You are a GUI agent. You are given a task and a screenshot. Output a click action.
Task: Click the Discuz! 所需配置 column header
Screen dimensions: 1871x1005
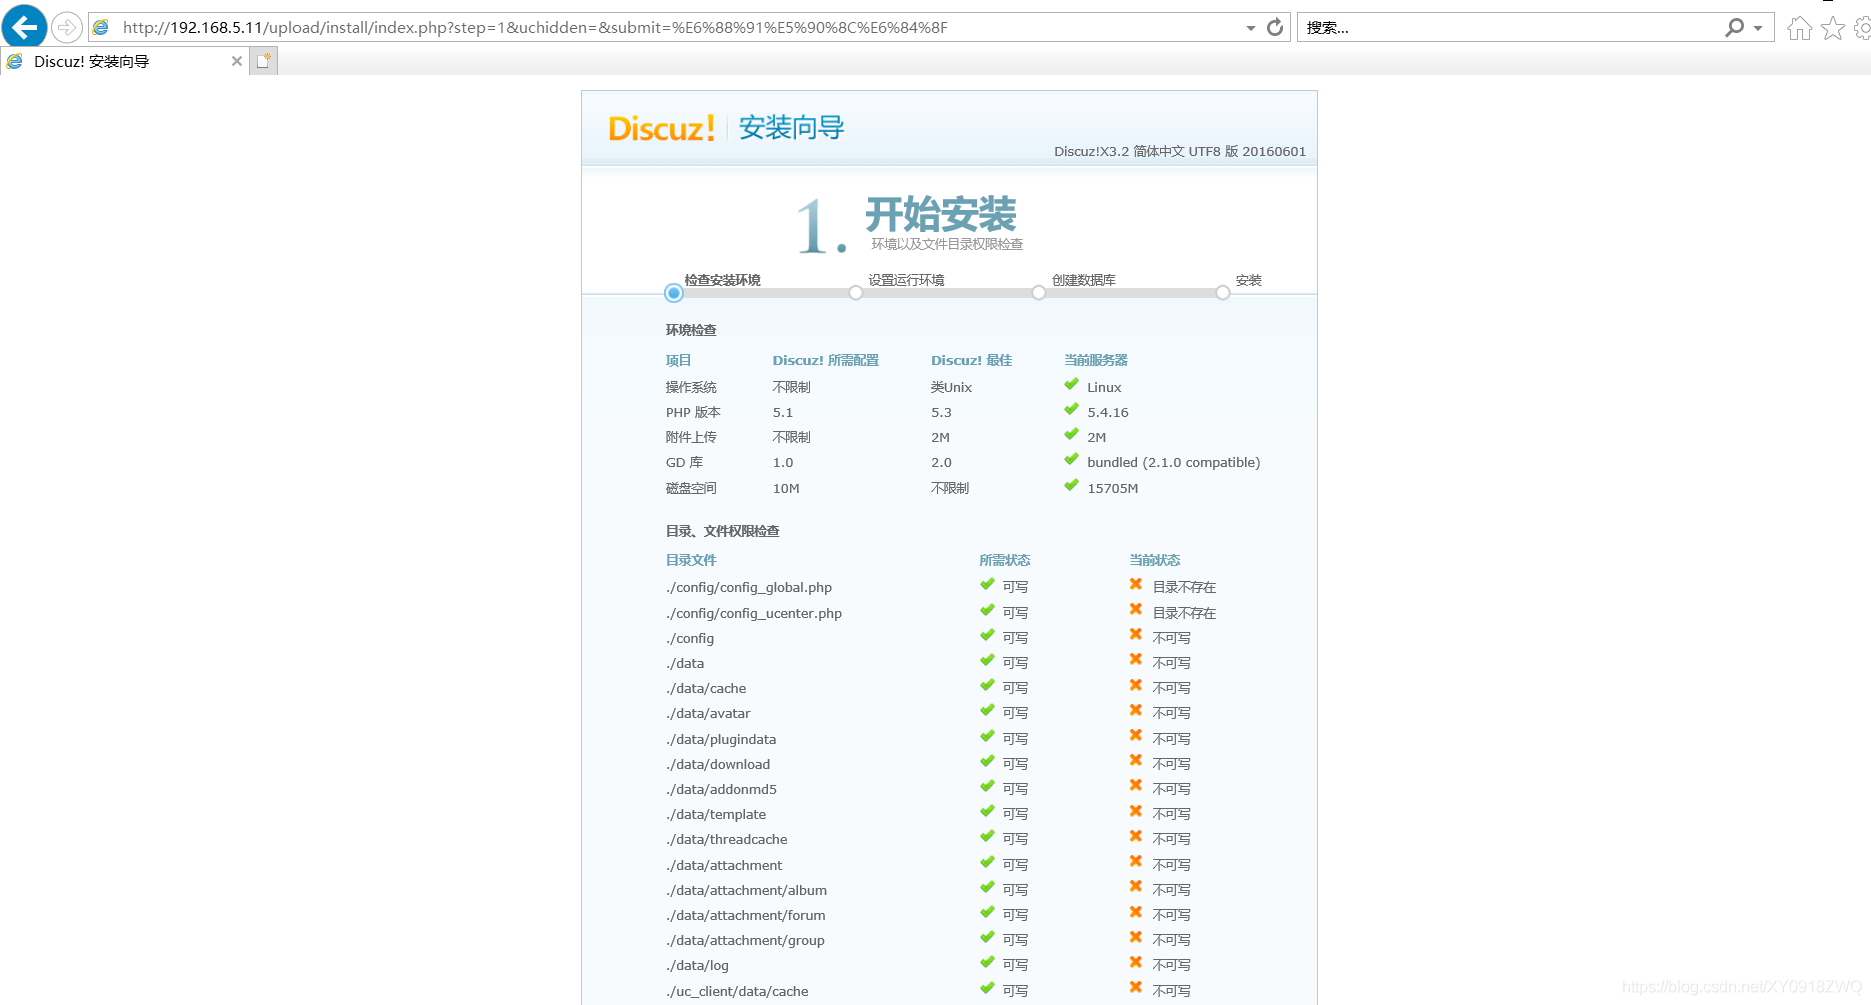(826, 360)
